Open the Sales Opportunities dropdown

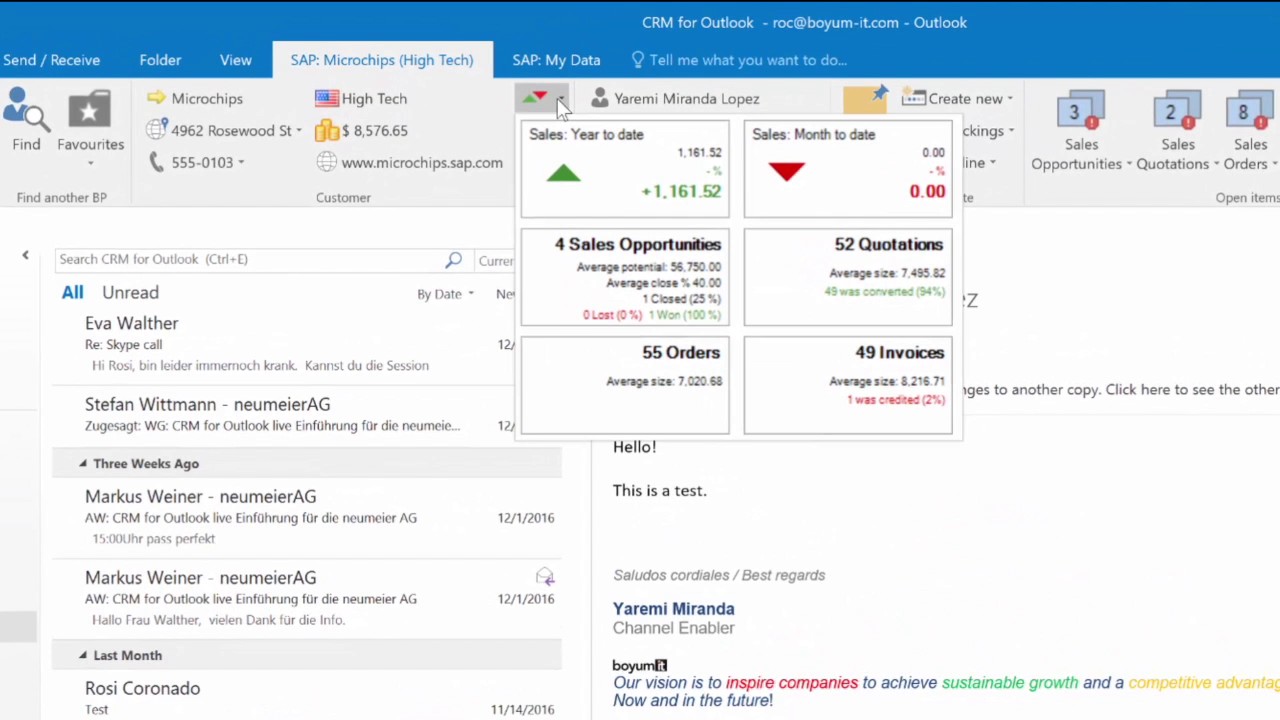pyautogui.click(x=1129, y=165)
